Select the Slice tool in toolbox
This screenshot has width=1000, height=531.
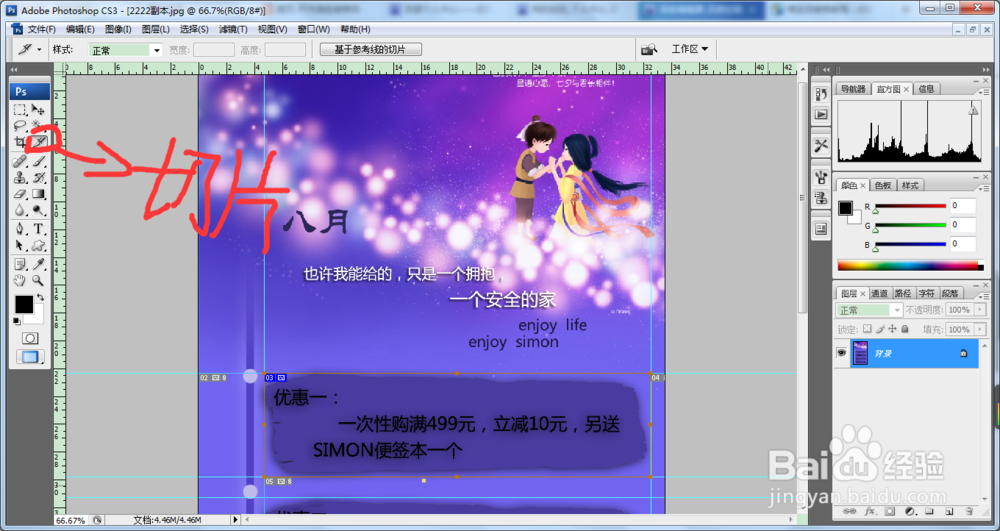click(40, 142)
